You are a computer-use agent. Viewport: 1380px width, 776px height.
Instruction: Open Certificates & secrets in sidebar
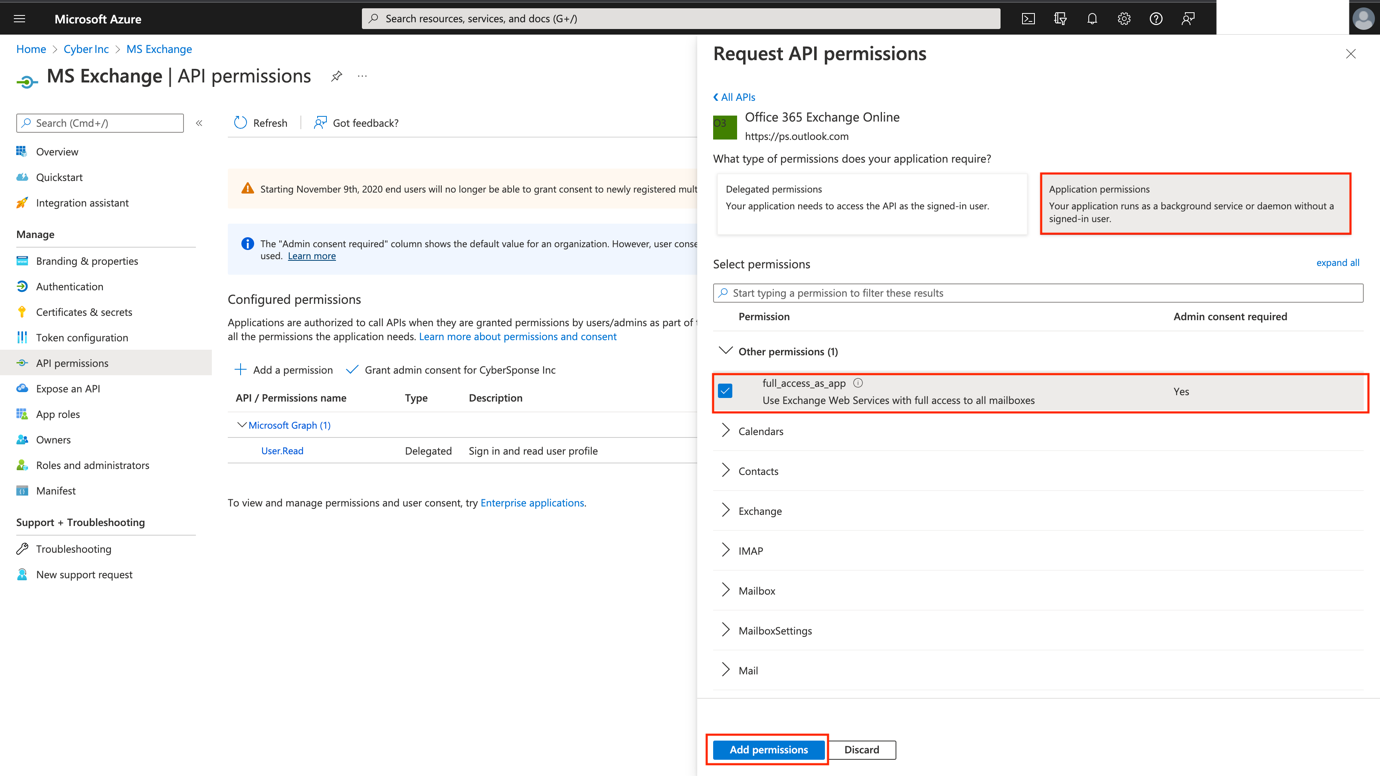point(84,312)
